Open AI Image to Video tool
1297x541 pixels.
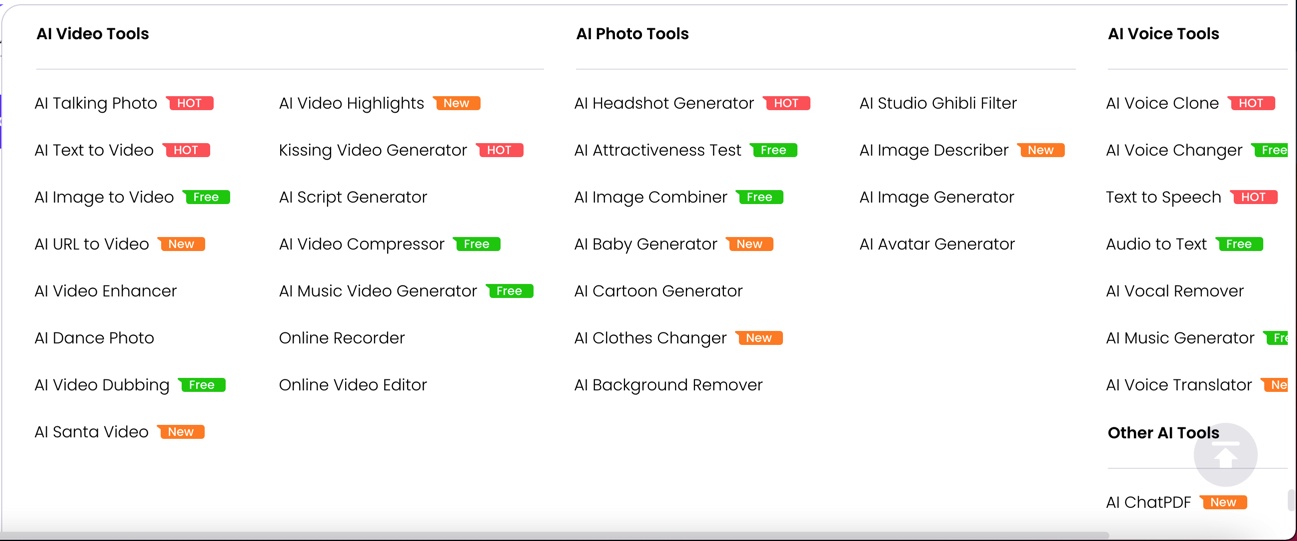pyautogui.click(x=104, y=197)
